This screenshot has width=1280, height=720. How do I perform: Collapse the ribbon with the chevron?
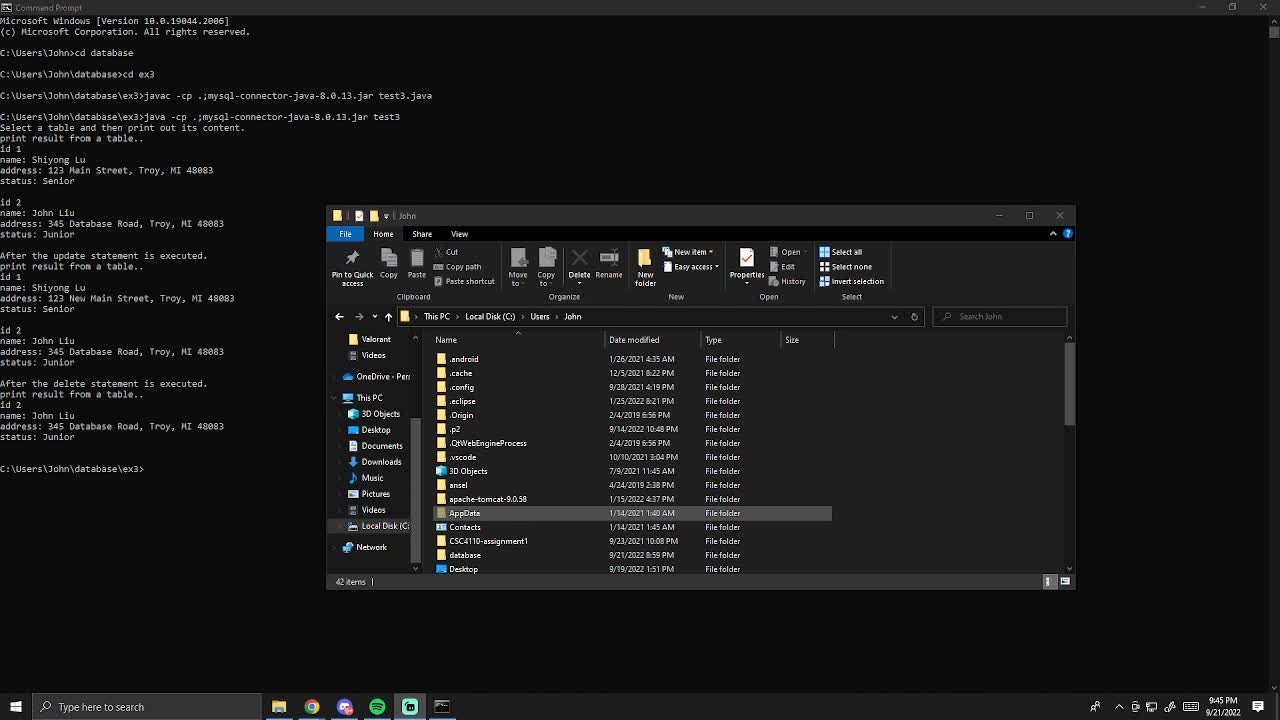tap(1053, 234)
